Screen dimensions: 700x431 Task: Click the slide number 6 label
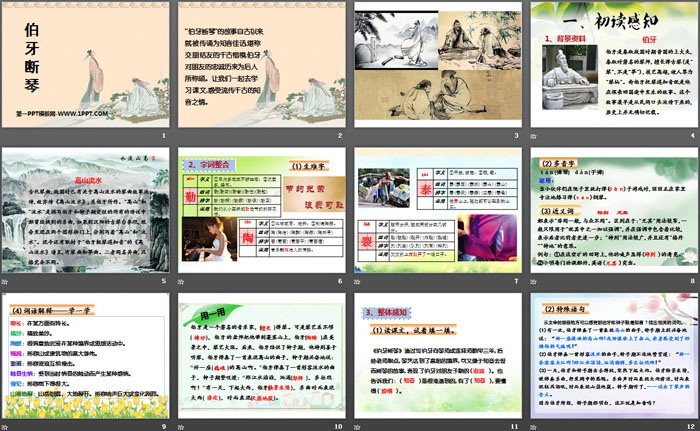(x=338, y=280)
